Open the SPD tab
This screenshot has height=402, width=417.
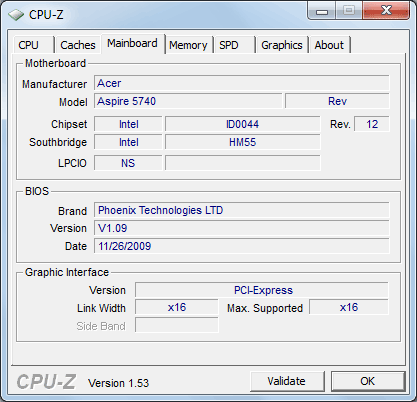click(x=235, y=45)
